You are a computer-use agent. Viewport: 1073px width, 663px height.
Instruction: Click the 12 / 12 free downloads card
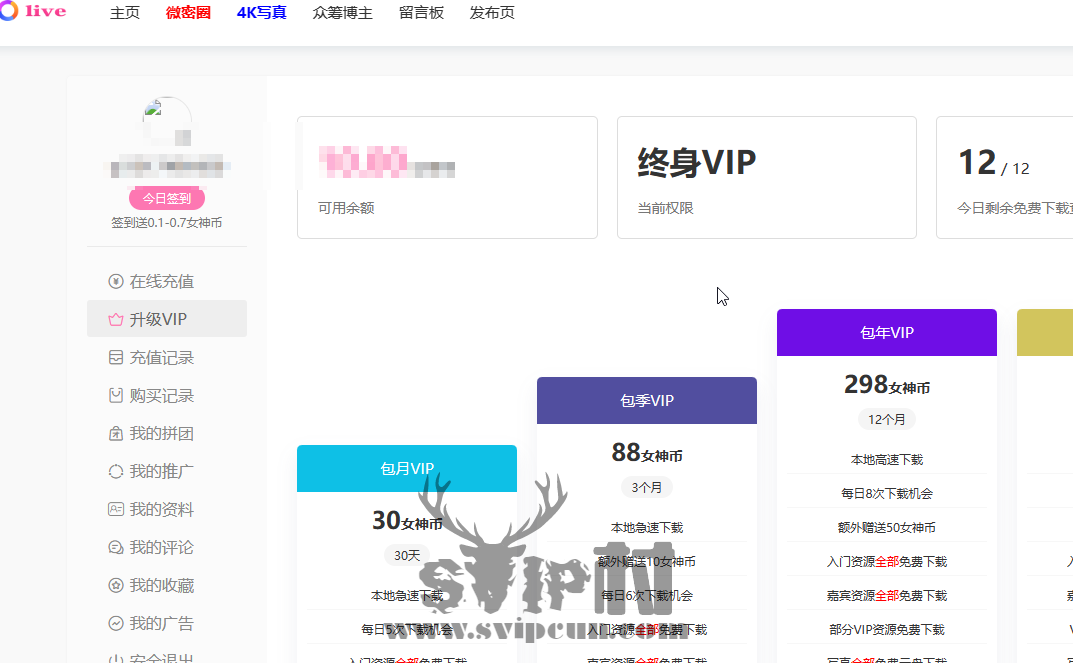(x=1005, y=177)
